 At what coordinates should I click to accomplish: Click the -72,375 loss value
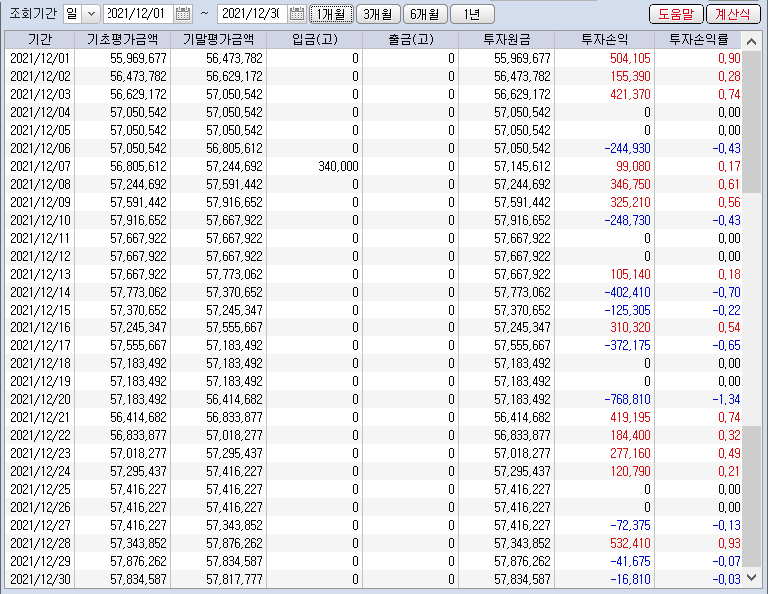tap(630, 525)
